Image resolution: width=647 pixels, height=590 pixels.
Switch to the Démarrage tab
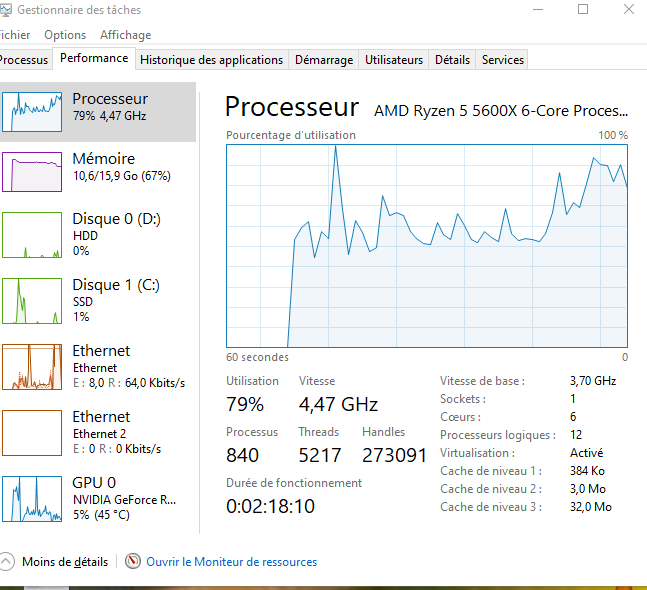[324, 60]
